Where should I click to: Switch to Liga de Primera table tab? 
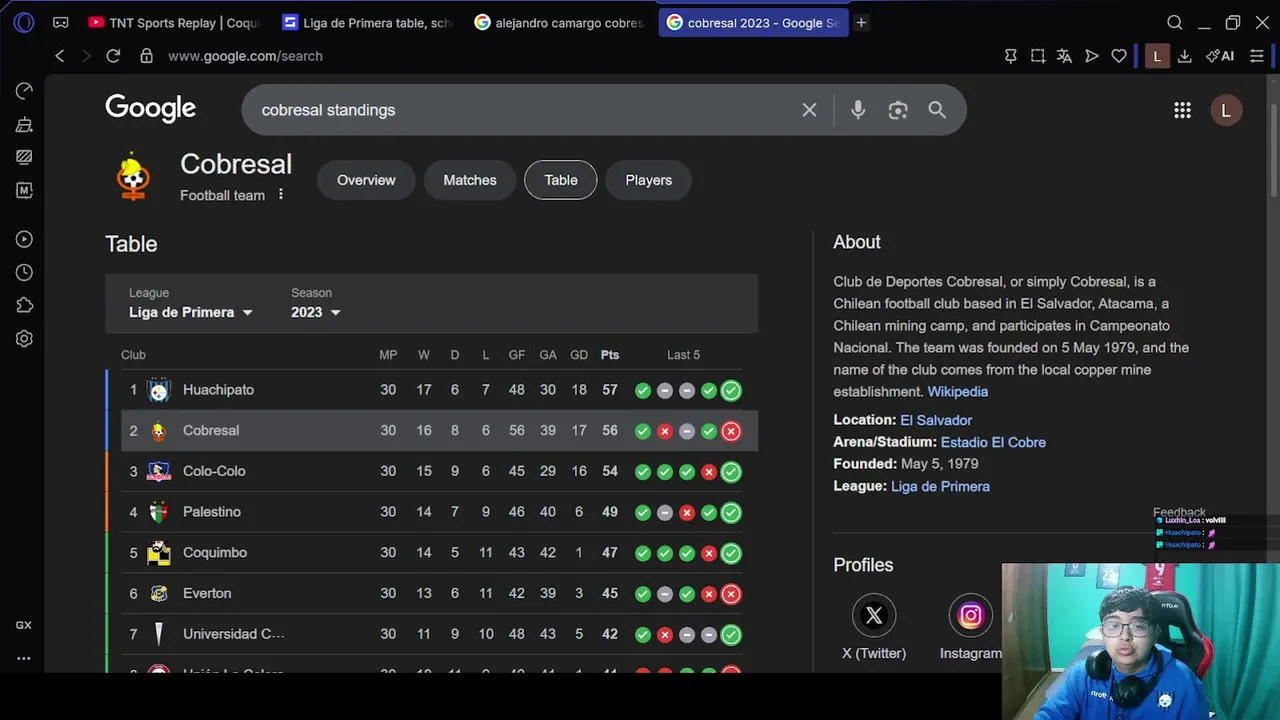[x=367, y=22]
